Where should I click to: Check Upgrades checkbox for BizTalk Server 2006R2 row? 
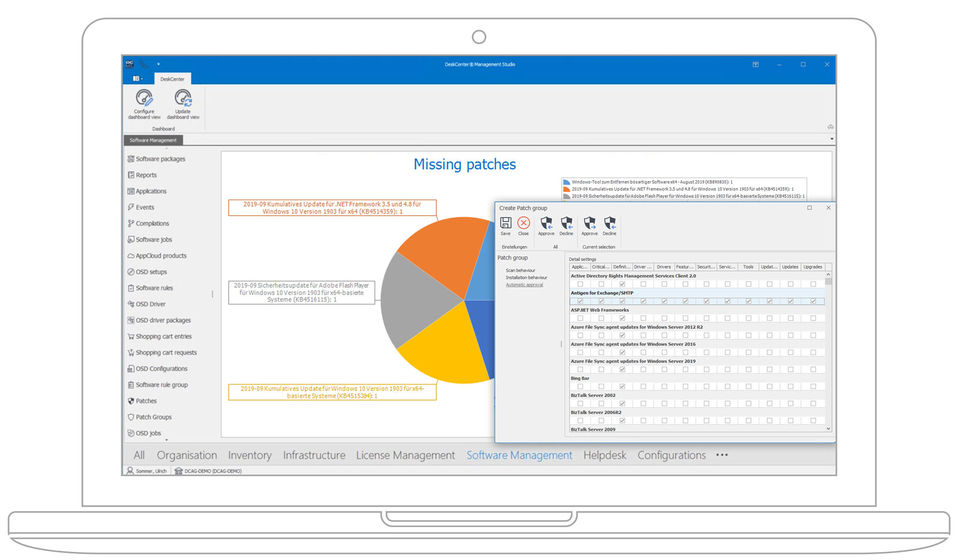813,420
